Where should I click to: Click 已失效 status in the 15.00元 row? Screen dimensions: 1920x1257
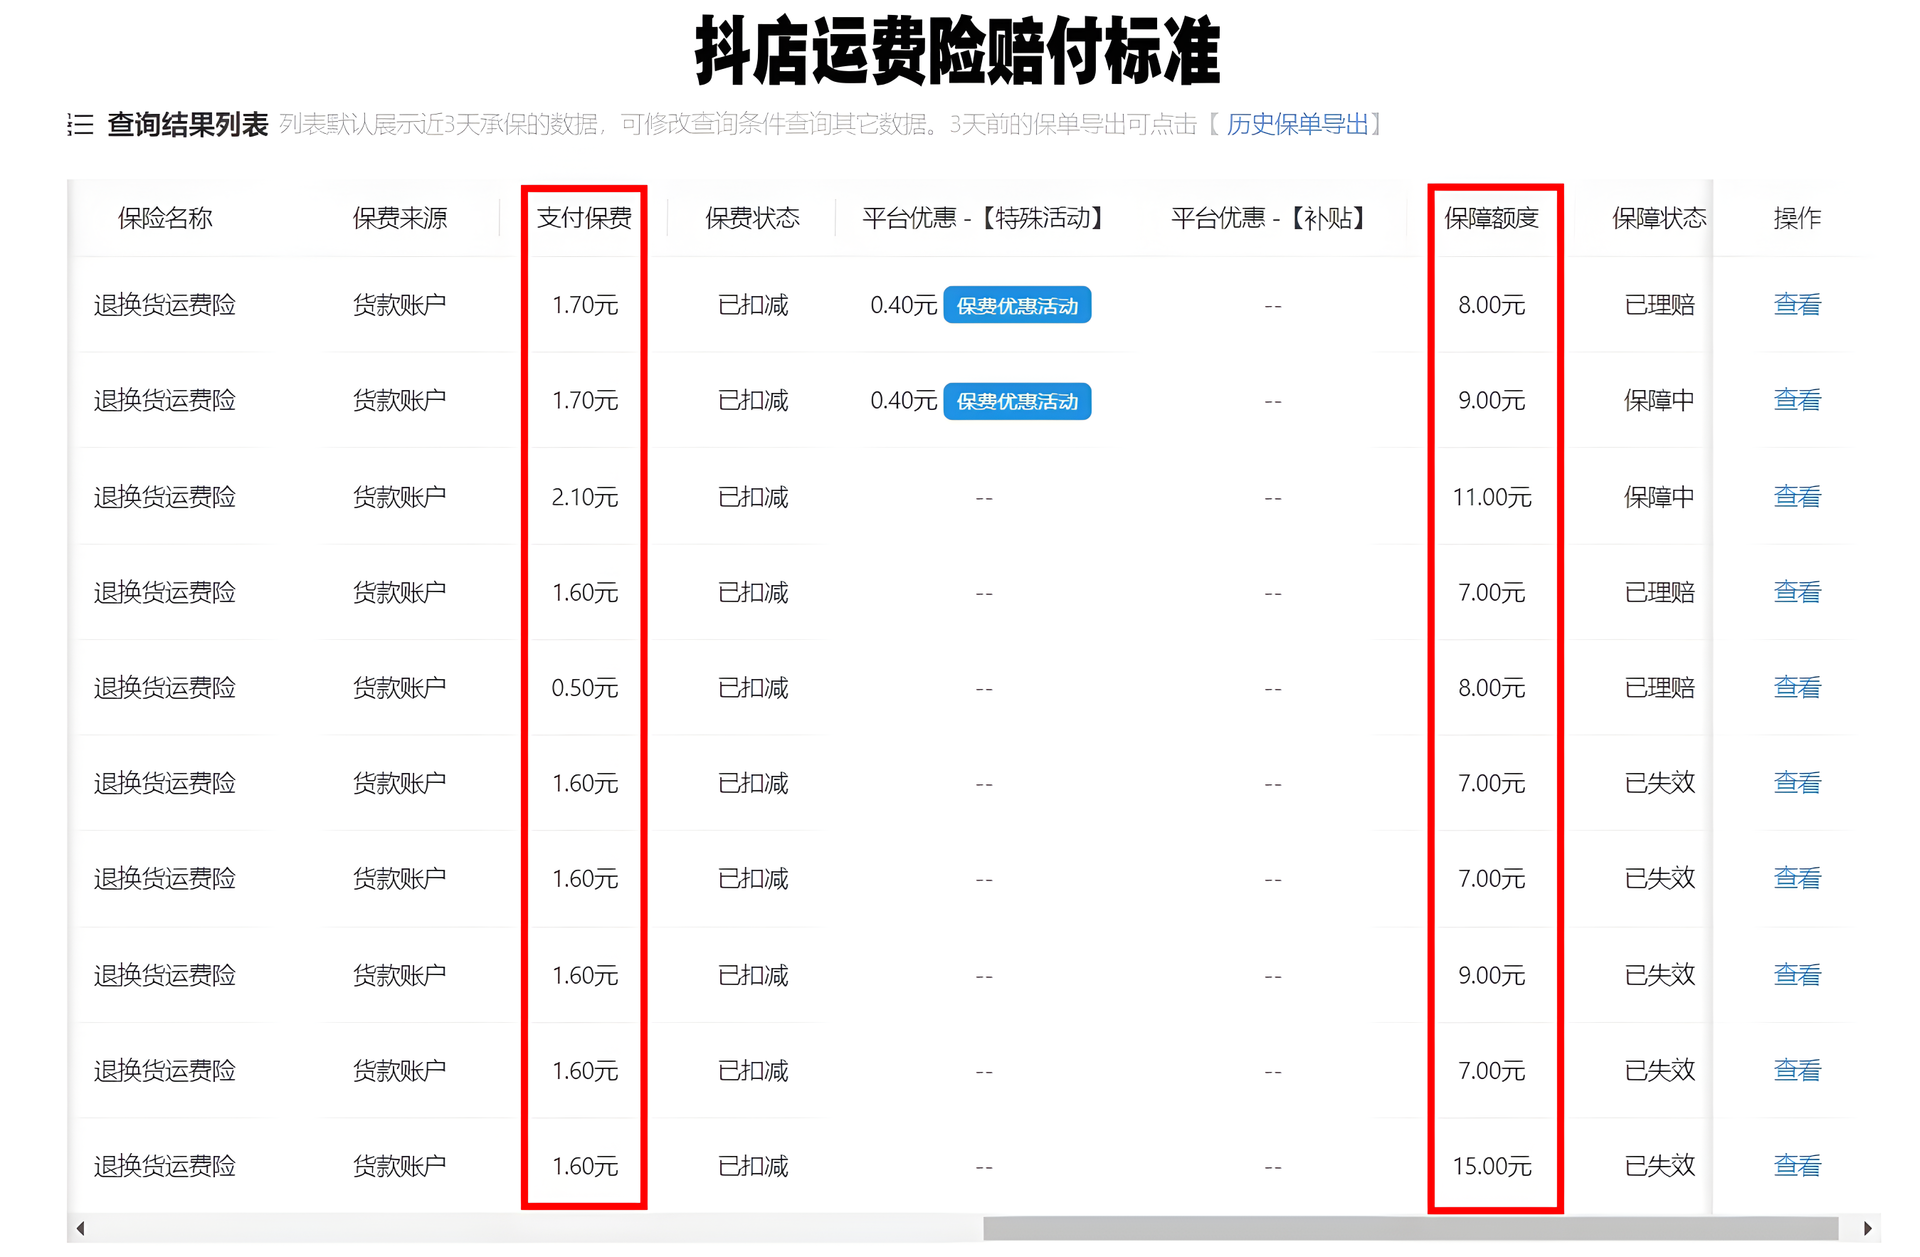click(1659, 1166)
